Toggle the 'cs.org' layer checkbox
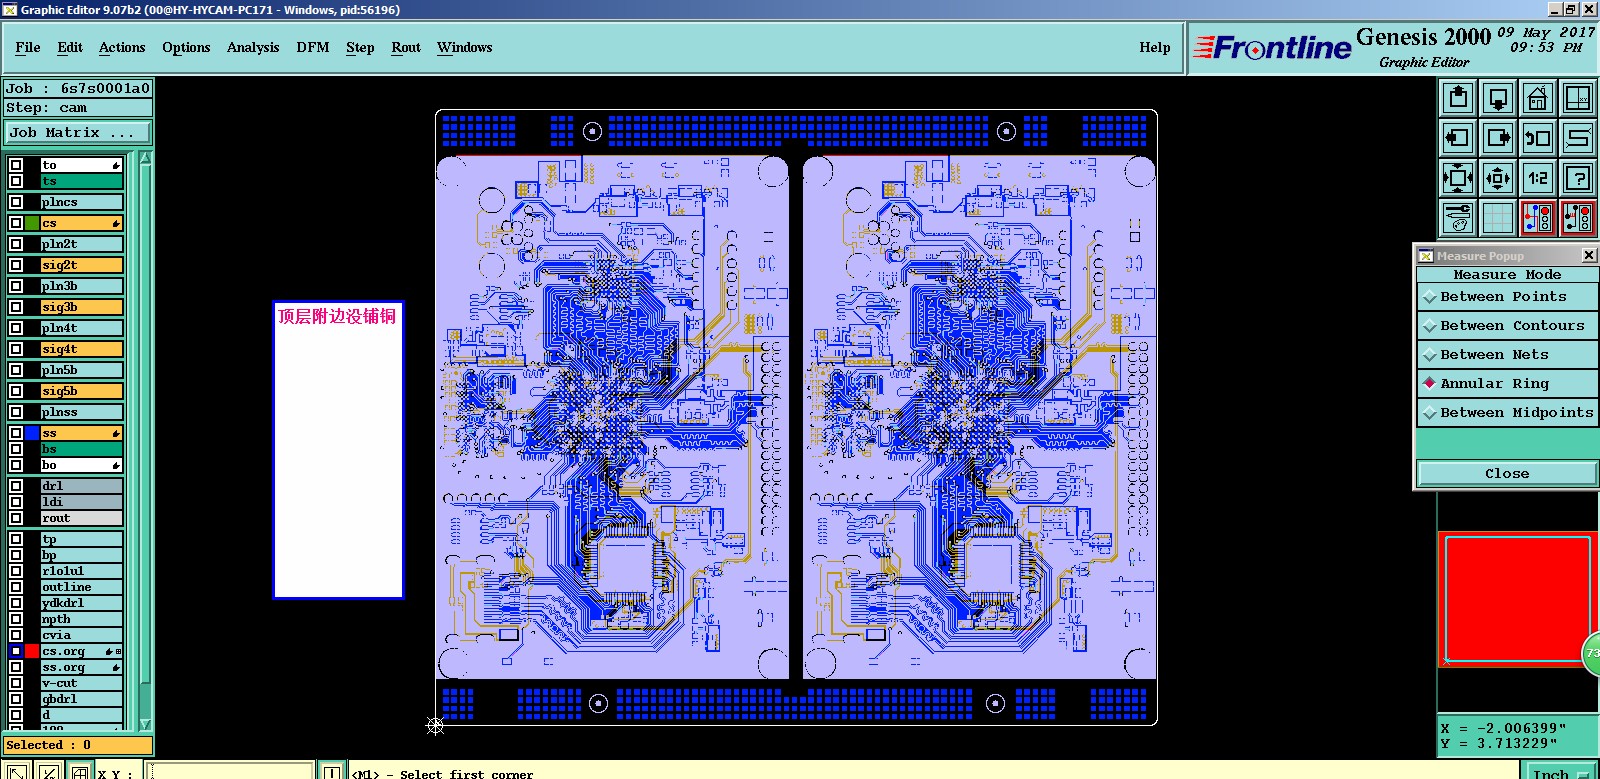1600x779 pixels. [x=15, y=651]
